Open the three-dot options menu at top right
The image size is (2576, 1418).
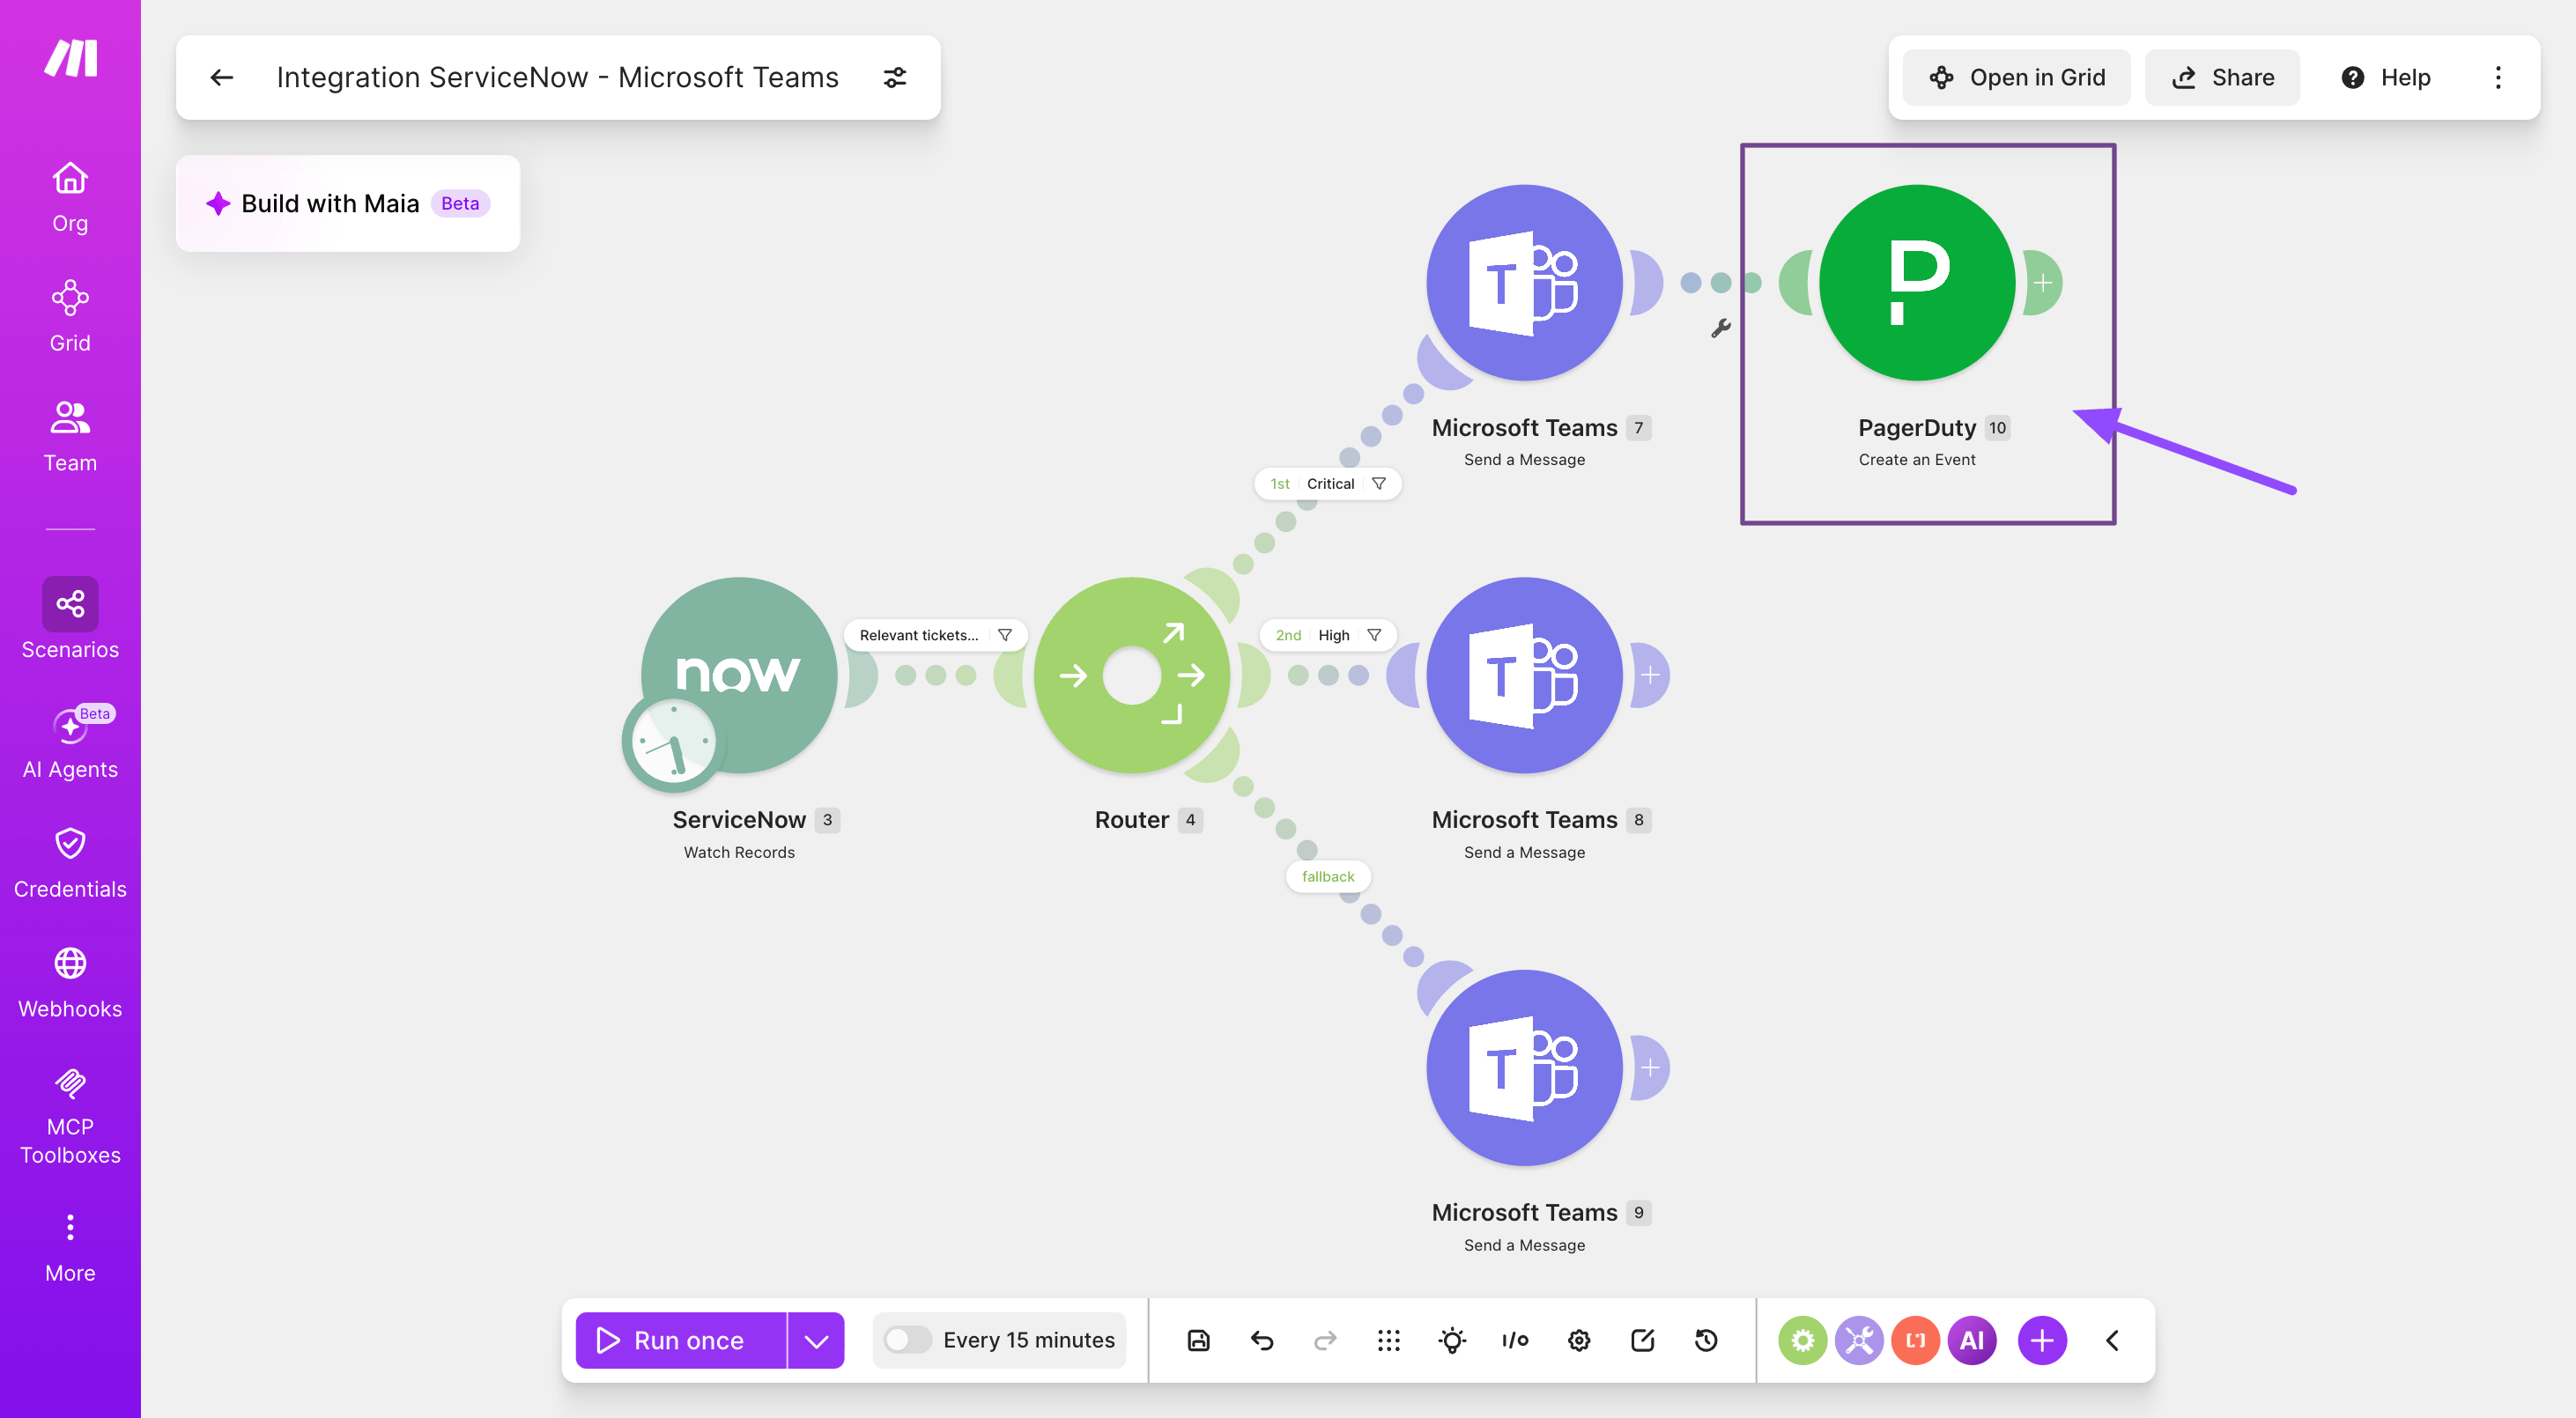tap(2498, 77)
